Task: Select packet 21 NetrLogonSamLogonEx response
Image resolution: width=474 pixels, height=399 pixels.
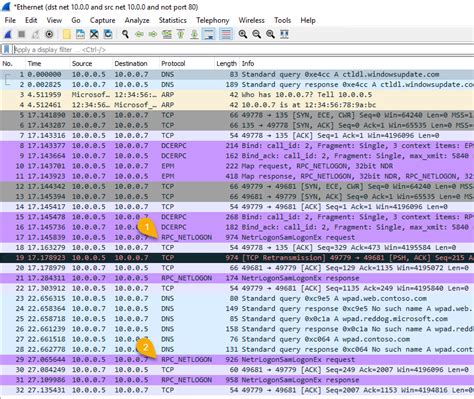Action: (237, 278)
